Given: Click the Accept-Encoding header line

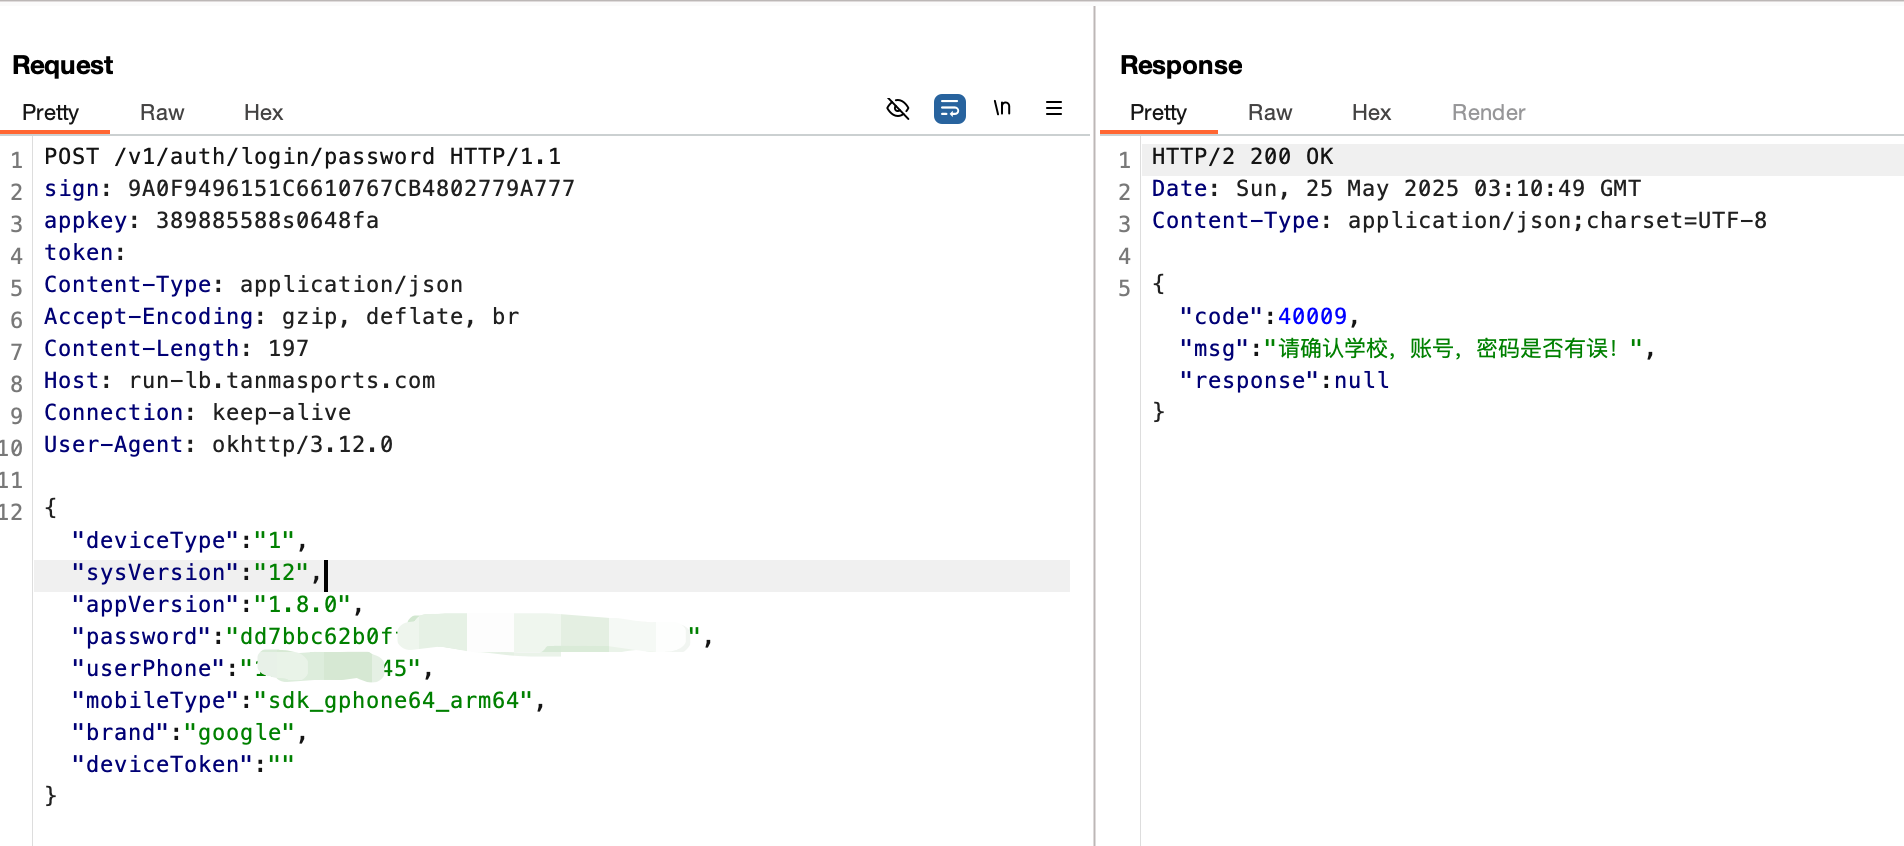Looking at the screenshot, I should pyautogui.click(x=281, y=317).
